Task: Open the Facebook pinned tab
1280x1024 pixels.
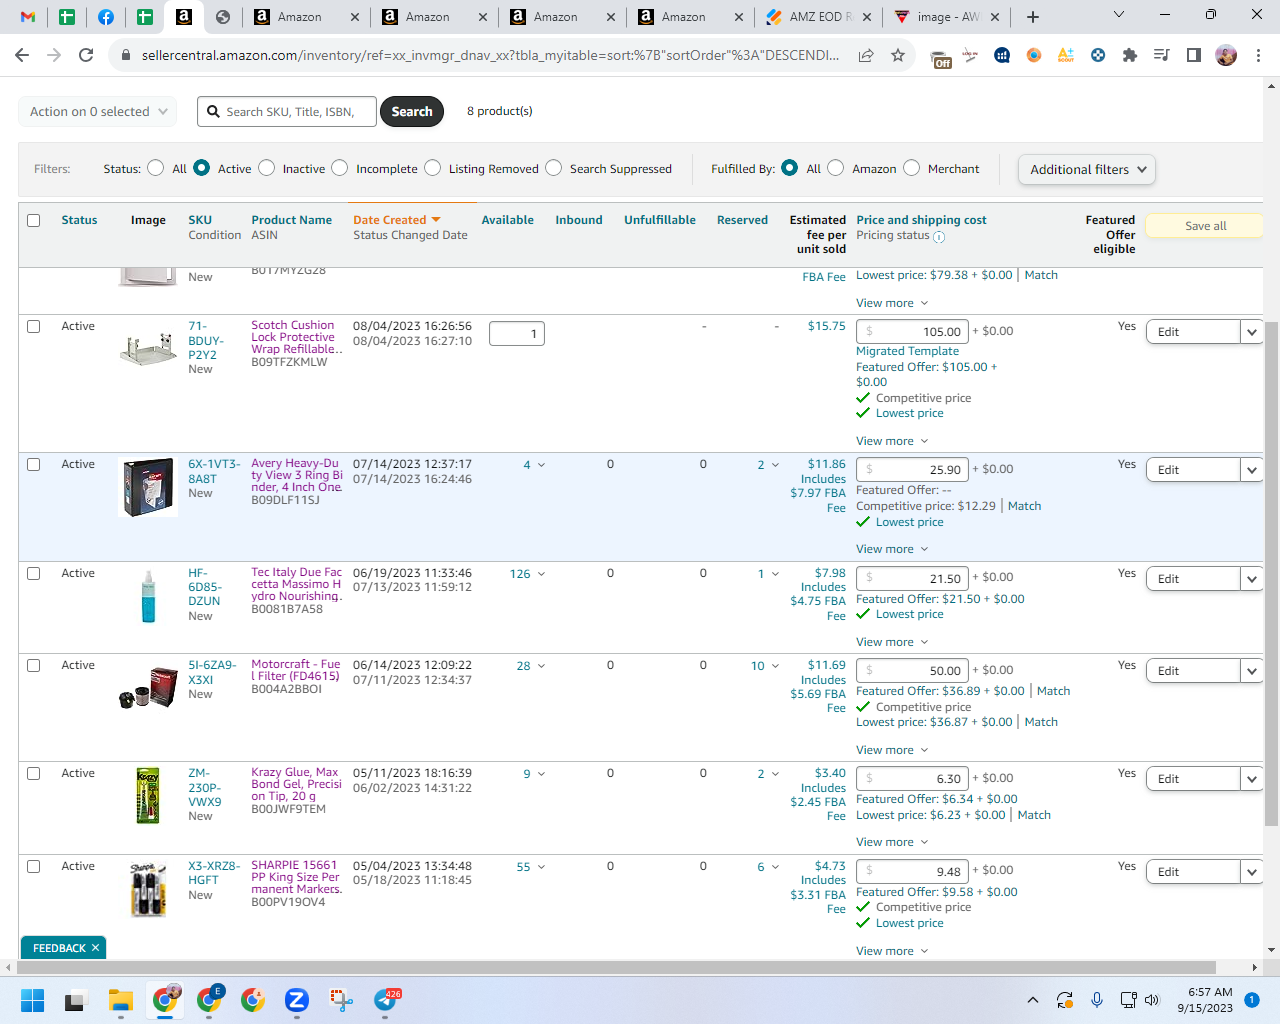Action: (x=106, y=17)
